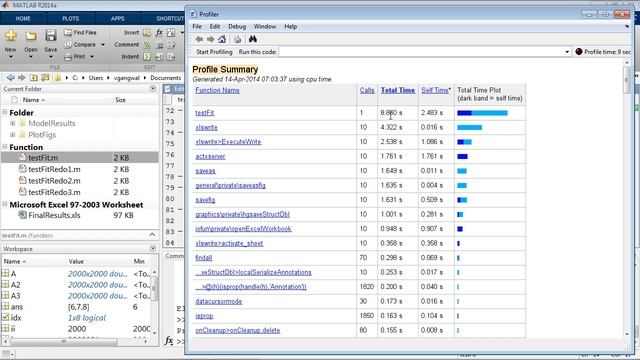Screen dimensions: 640x360
Task: Click the fx icon at command prompt
Action: coord(169,340)
